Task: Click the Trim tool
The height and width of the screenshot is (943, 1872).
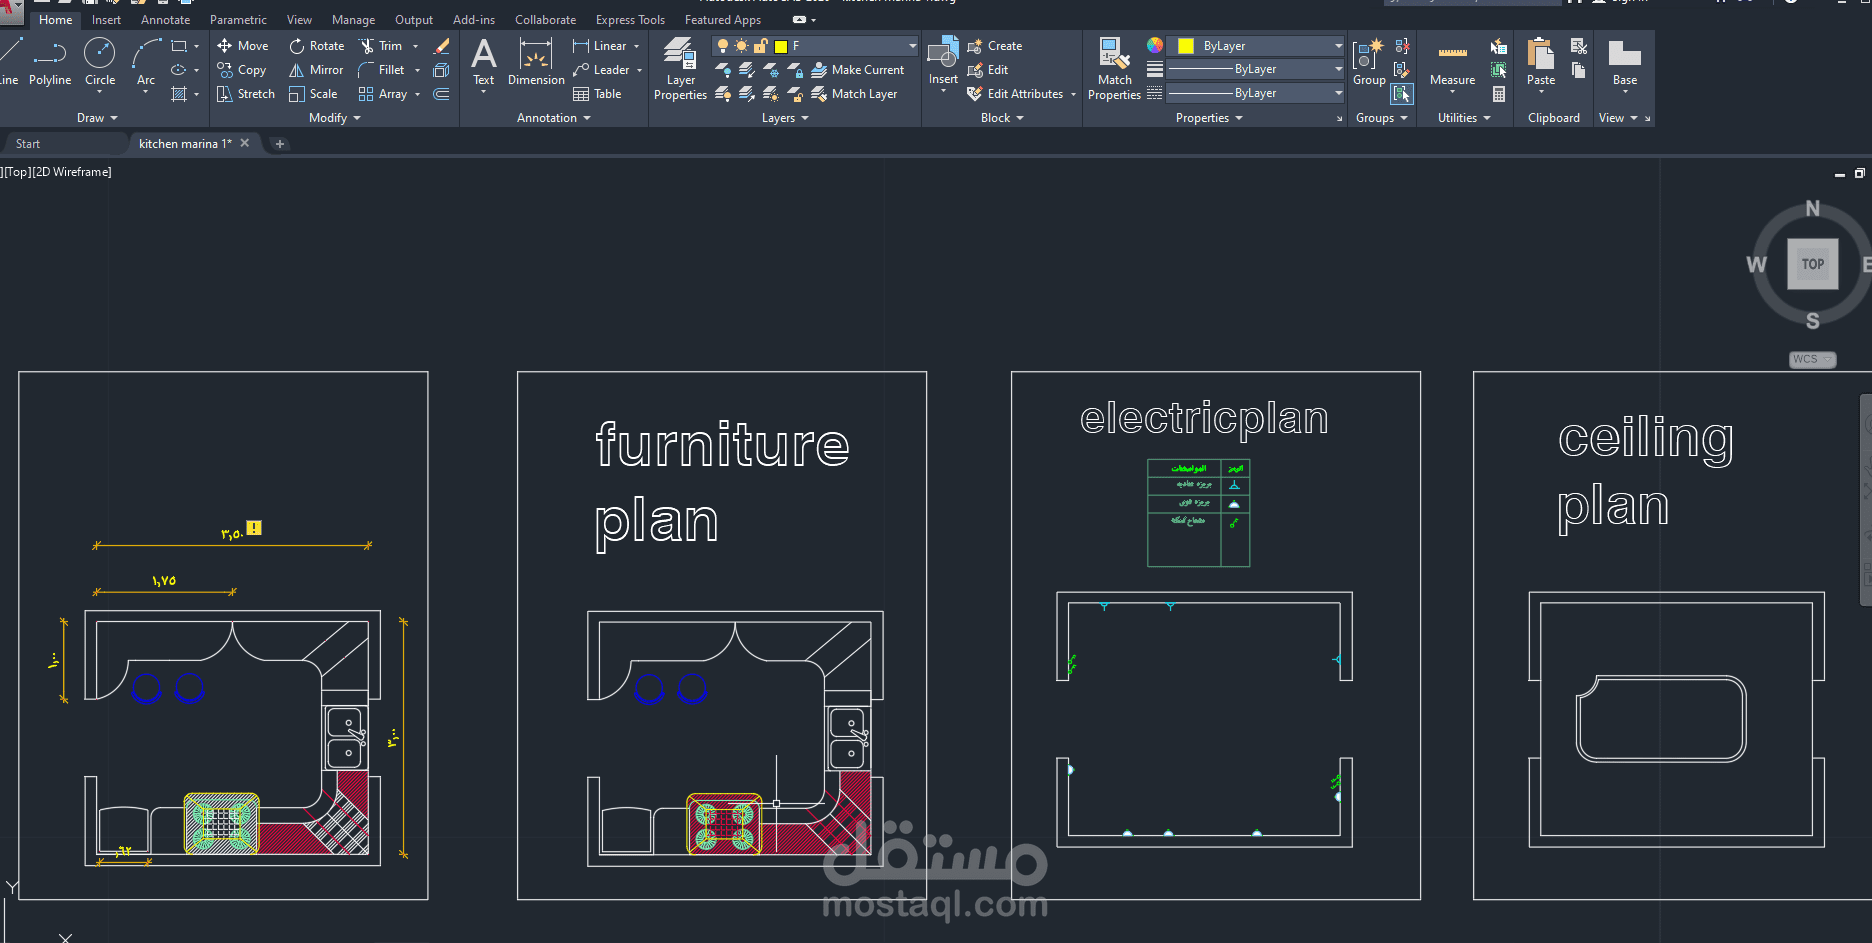Action: 381,46
